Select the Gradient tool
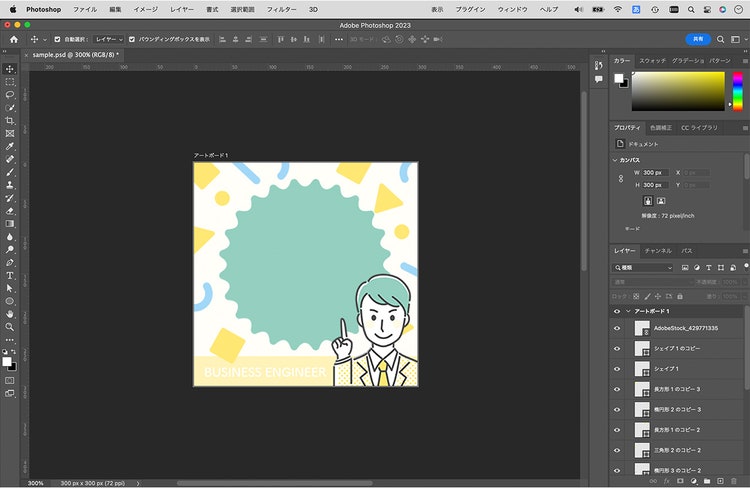Screen dimensions: 750x488 (x=10, y=224)
